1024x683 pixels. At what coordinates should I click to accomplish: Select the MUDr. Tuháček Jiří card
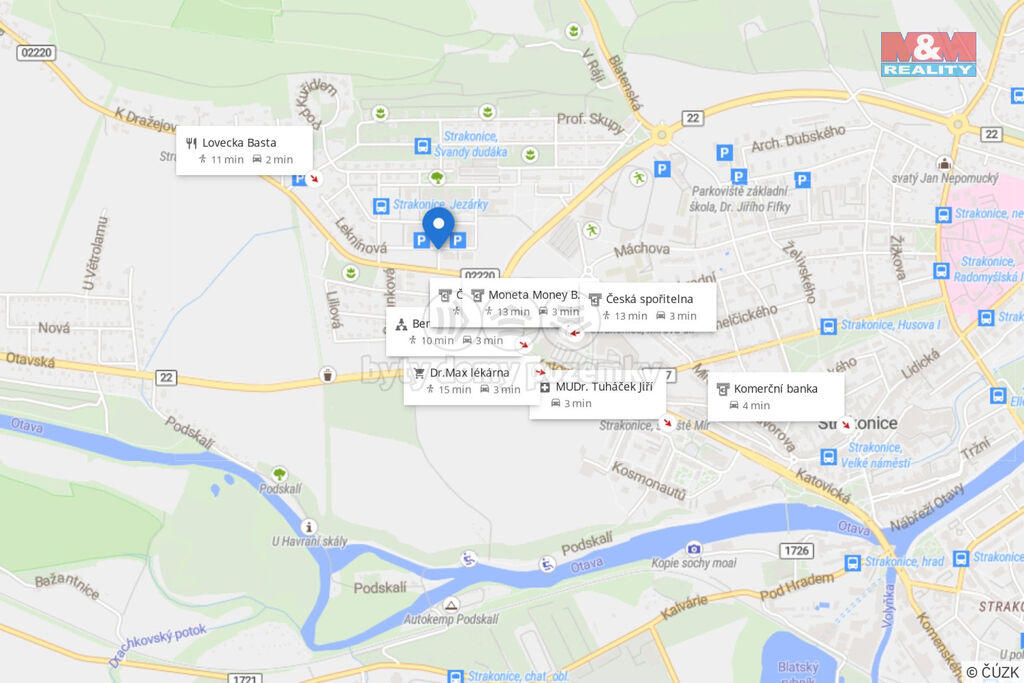597,395
